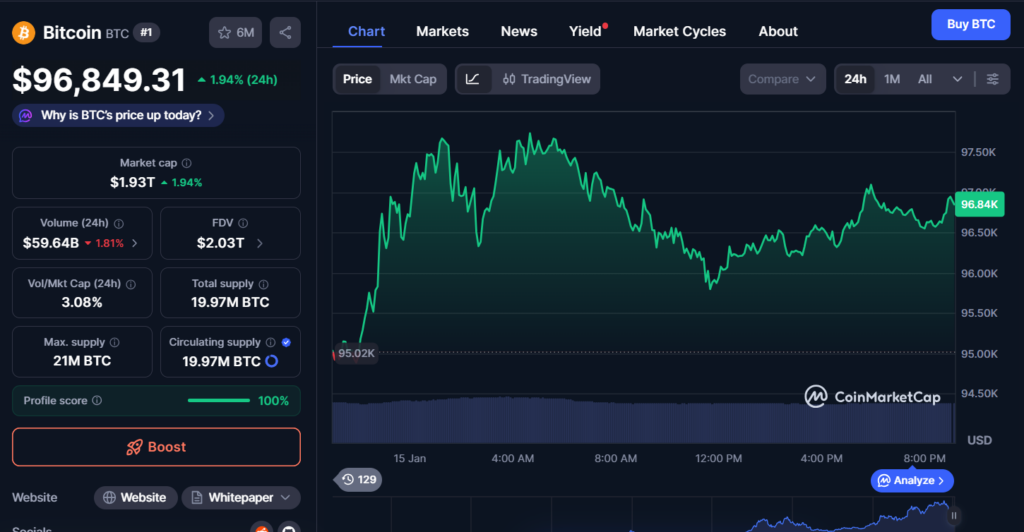The height and width of the screenshot is (532, 1024).
Task: Open the Markets tab
Action: [x=442, y=31]
